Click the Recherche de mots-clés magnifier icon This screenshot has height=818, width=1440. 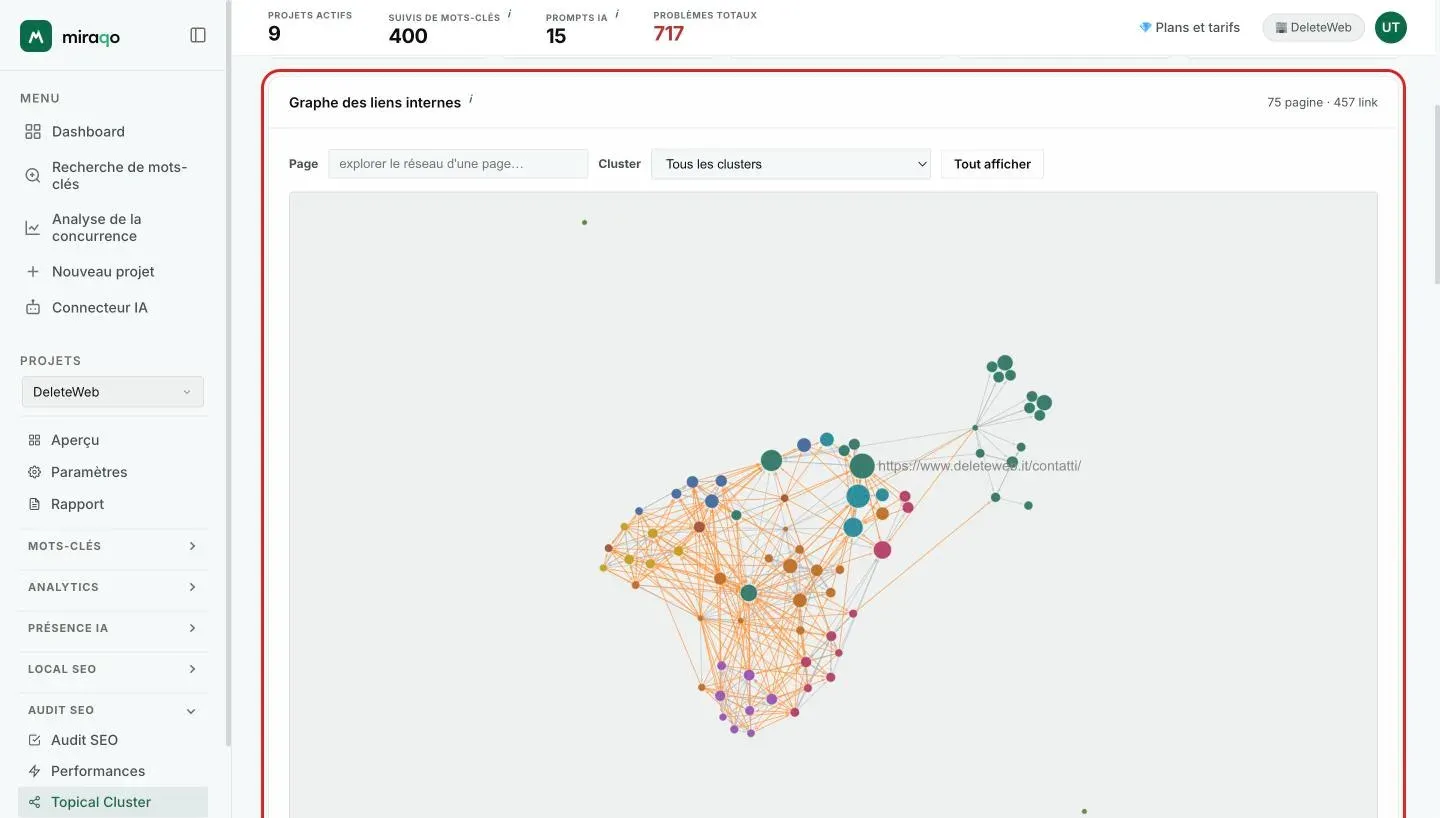point(33,176)
